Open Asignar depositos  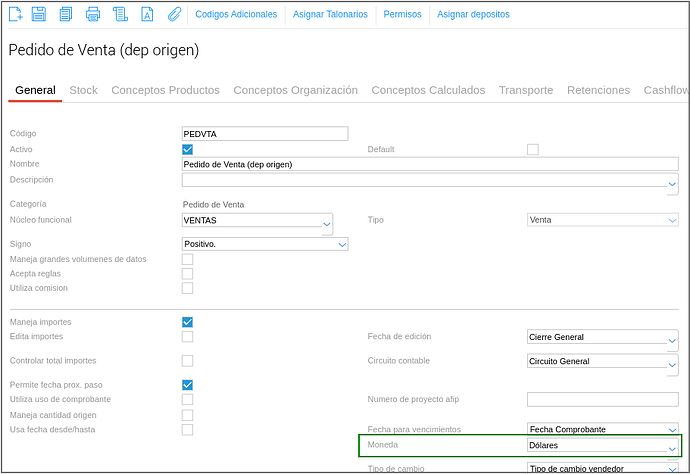473,15
